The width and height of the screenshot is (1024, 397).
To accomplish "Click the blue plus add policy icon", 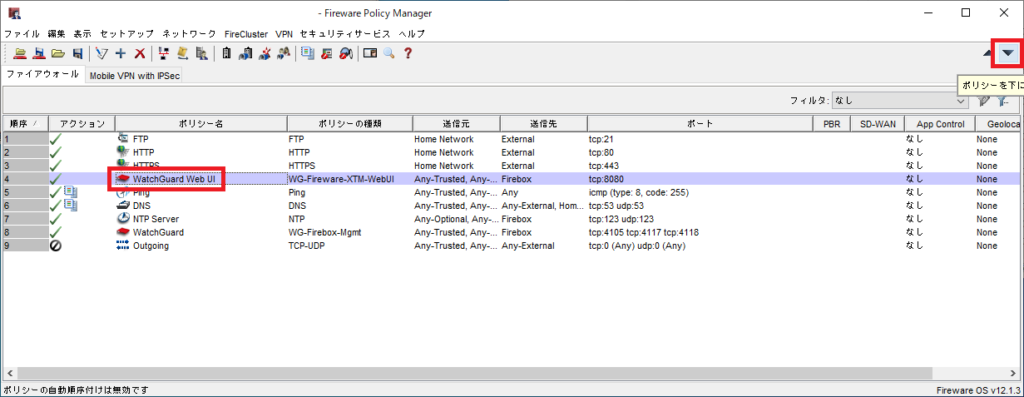I will pos(120,54).
